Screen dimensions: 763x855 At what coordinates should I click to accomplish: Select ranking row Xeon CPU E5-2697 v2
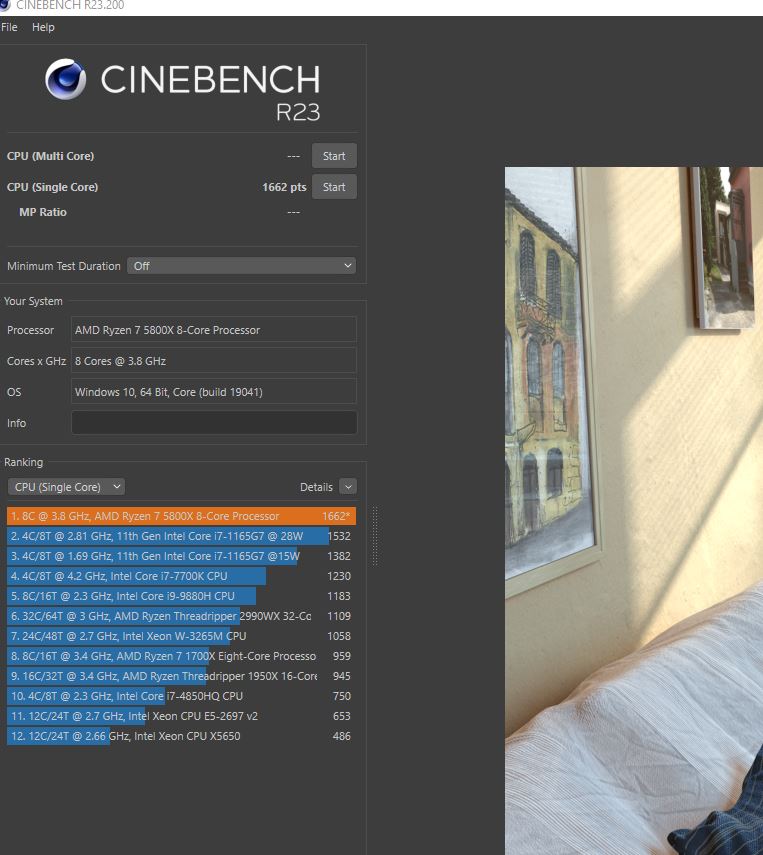[x=181, y=716]
